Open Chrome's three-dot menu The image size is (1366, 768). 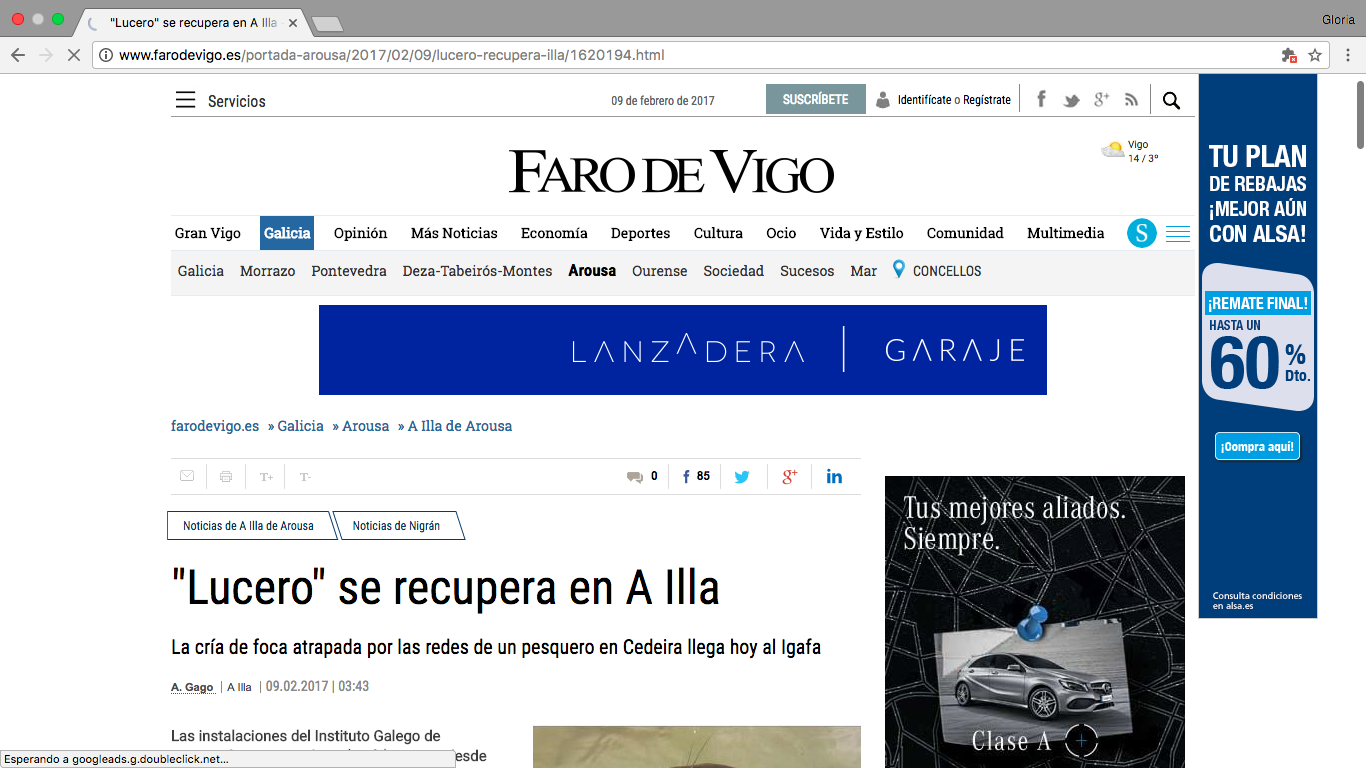point(1346,55)
